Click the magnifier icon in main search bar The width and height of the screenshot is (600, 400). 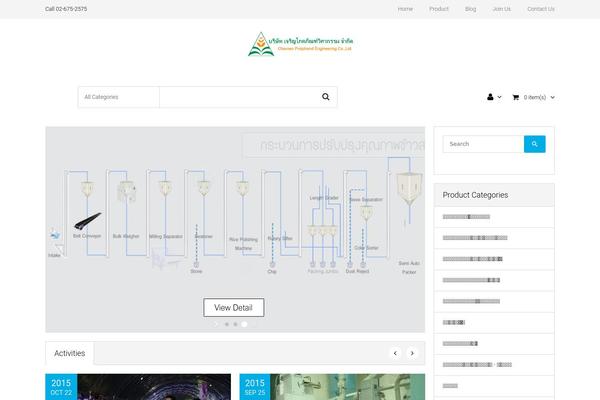pyautogui.click(x=326, y=97)
